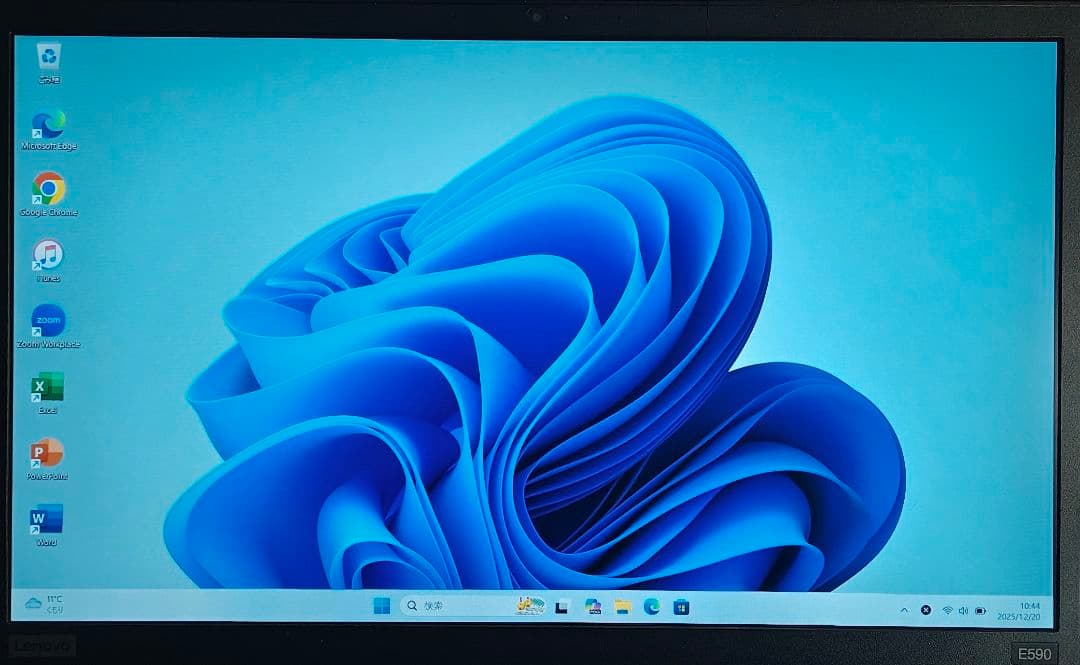Open the weather widget showing 11°C
The width and height of the screenshot is (1080, 665).
[45, 603]
